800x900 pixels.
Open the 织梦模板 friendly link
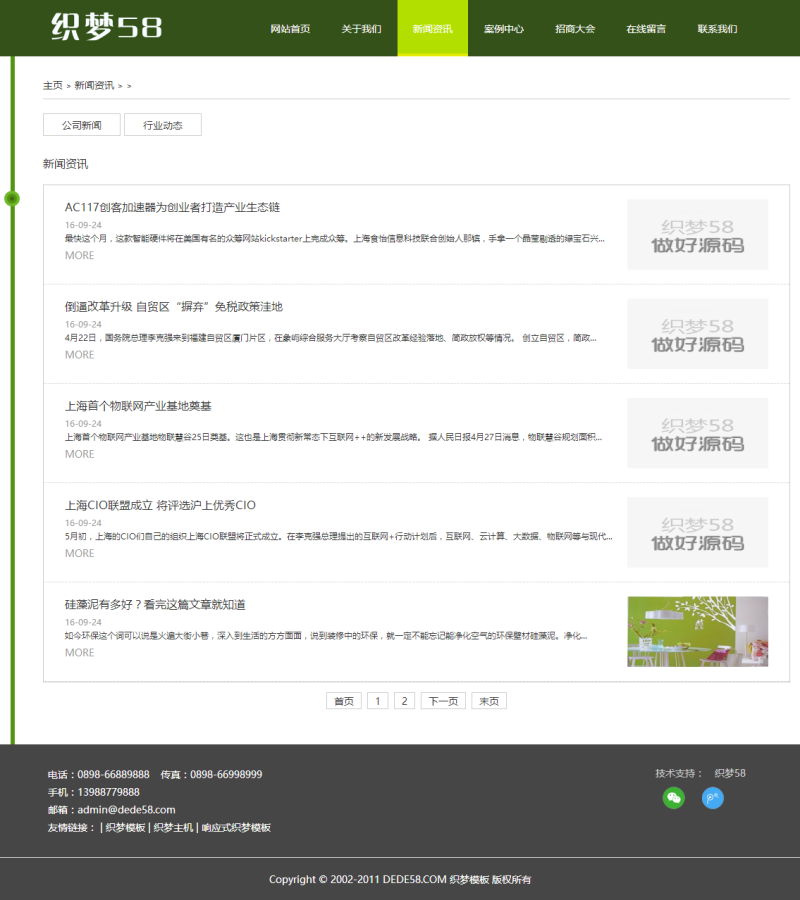click(x=125, y=828)
